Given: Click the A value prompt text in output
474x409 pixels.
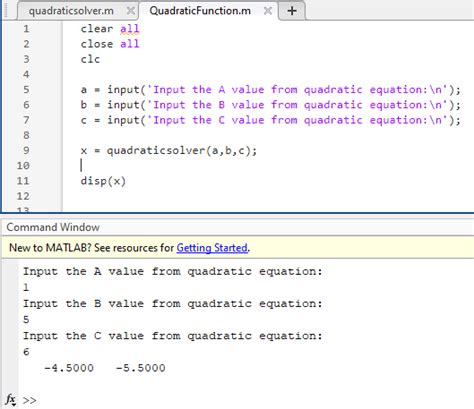Looking at the screenshot, I should [x=173, y=272].
